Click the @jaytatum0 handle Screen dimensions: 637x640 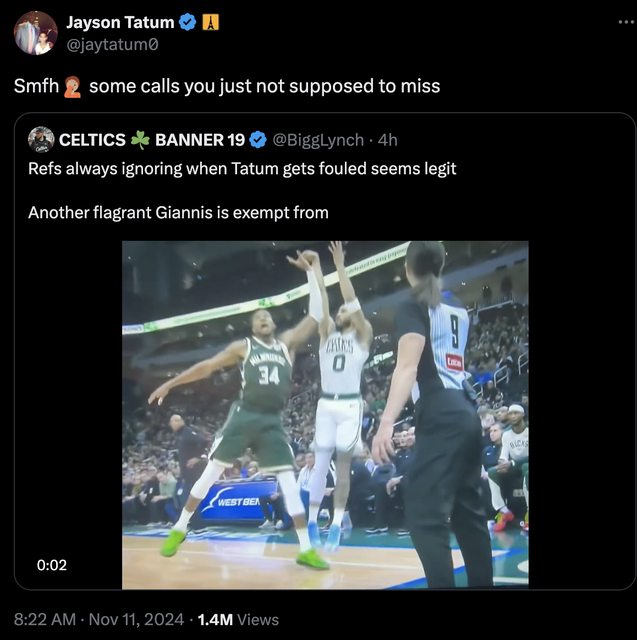coord(111,44)
